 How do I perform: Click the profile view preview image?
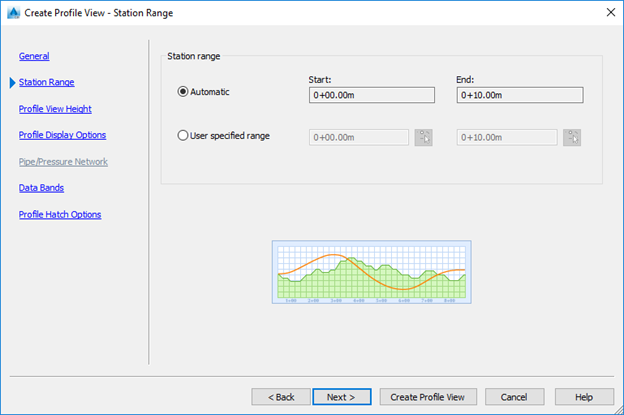tap(371, 272)
